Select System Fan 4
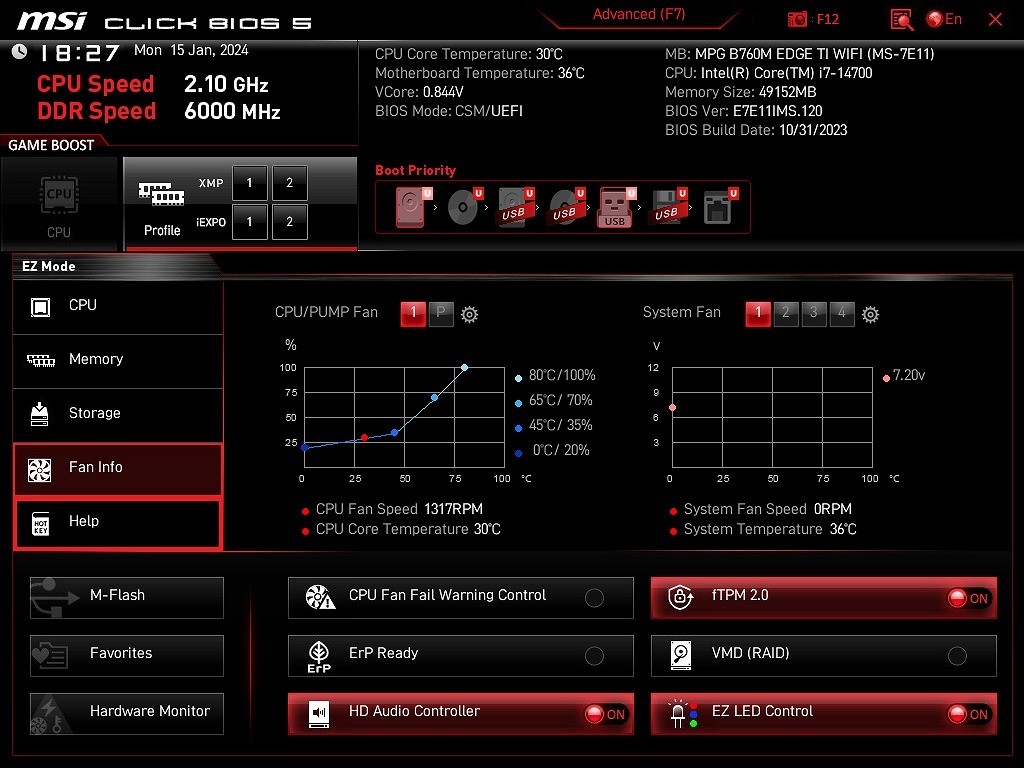The image size is (1024, 768). [842, 313]
